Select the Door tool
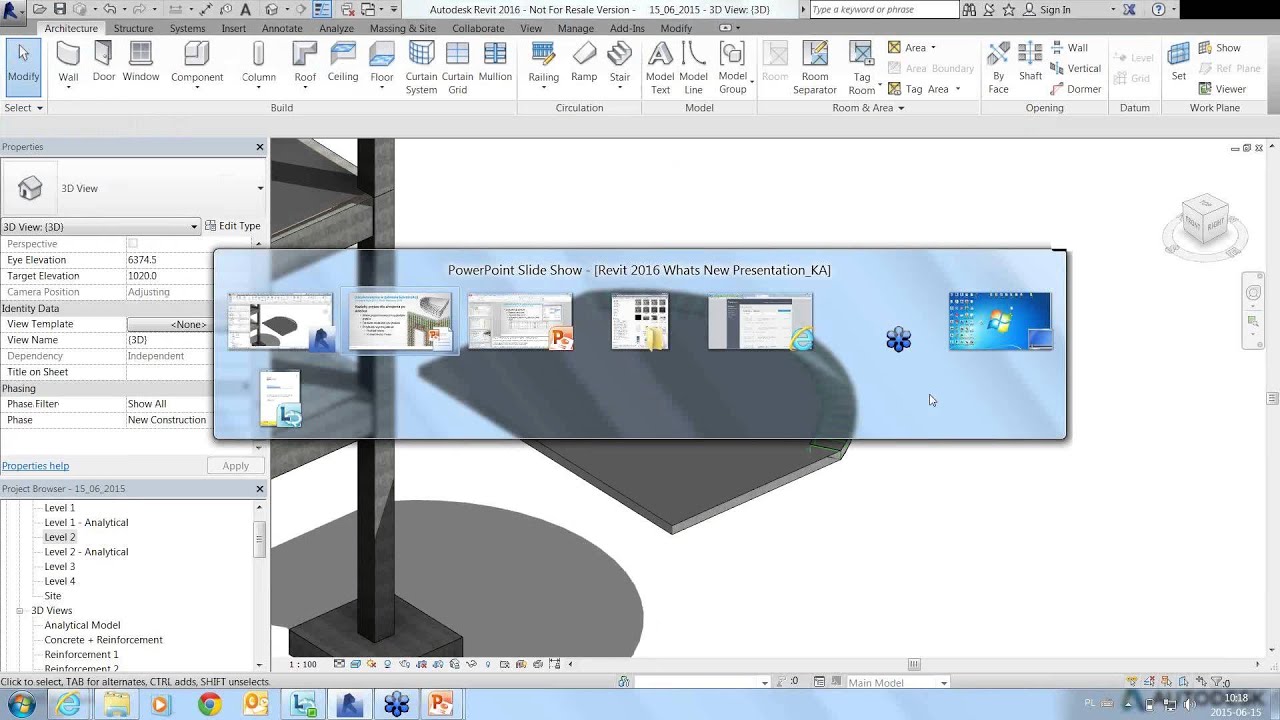 104,63
